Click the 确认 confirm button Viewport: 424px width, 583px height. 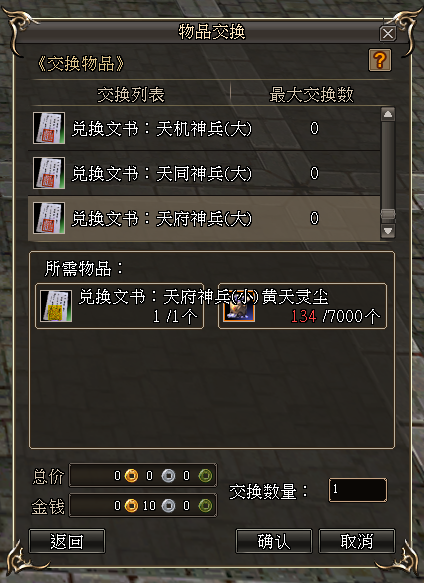[x=274, y=541]
